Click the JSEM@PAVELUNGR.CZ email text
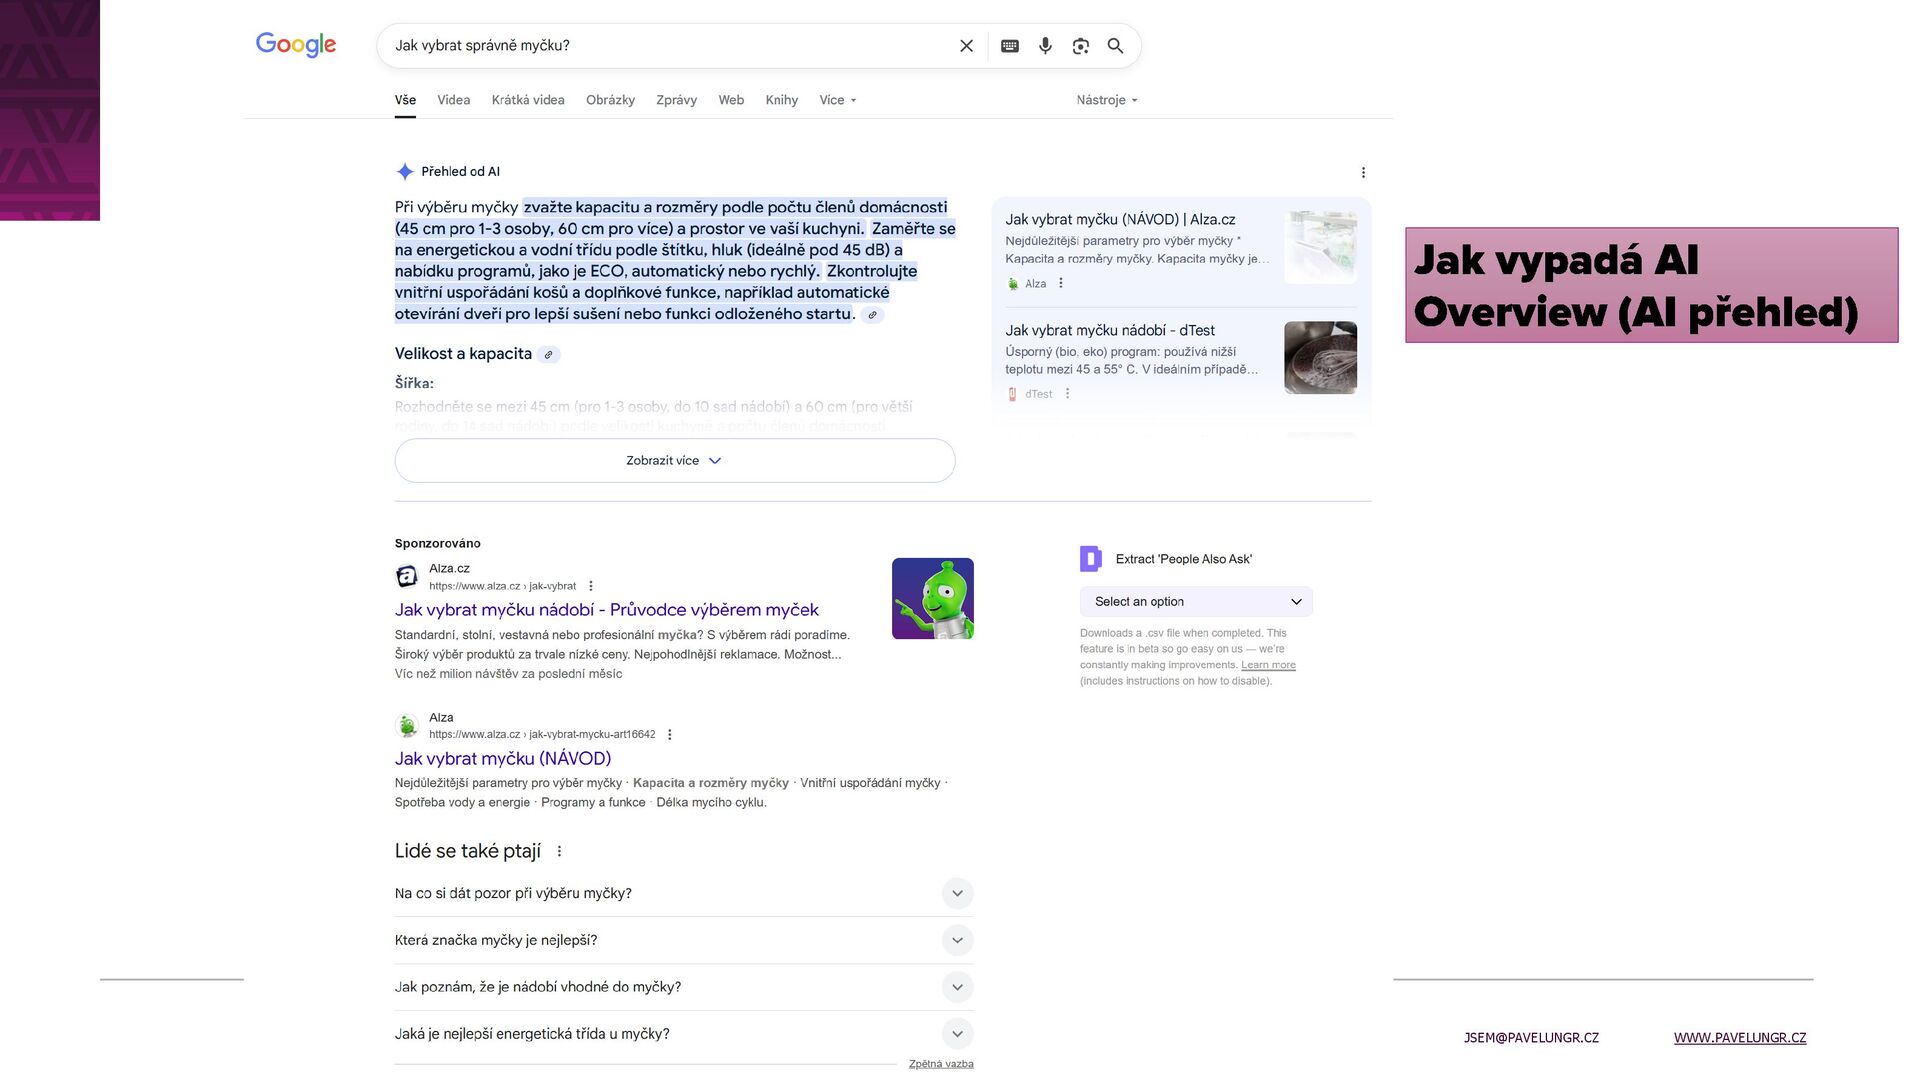Screen dimensions: 1920x1080 pyautogui.click(x=1531, y=1038)
